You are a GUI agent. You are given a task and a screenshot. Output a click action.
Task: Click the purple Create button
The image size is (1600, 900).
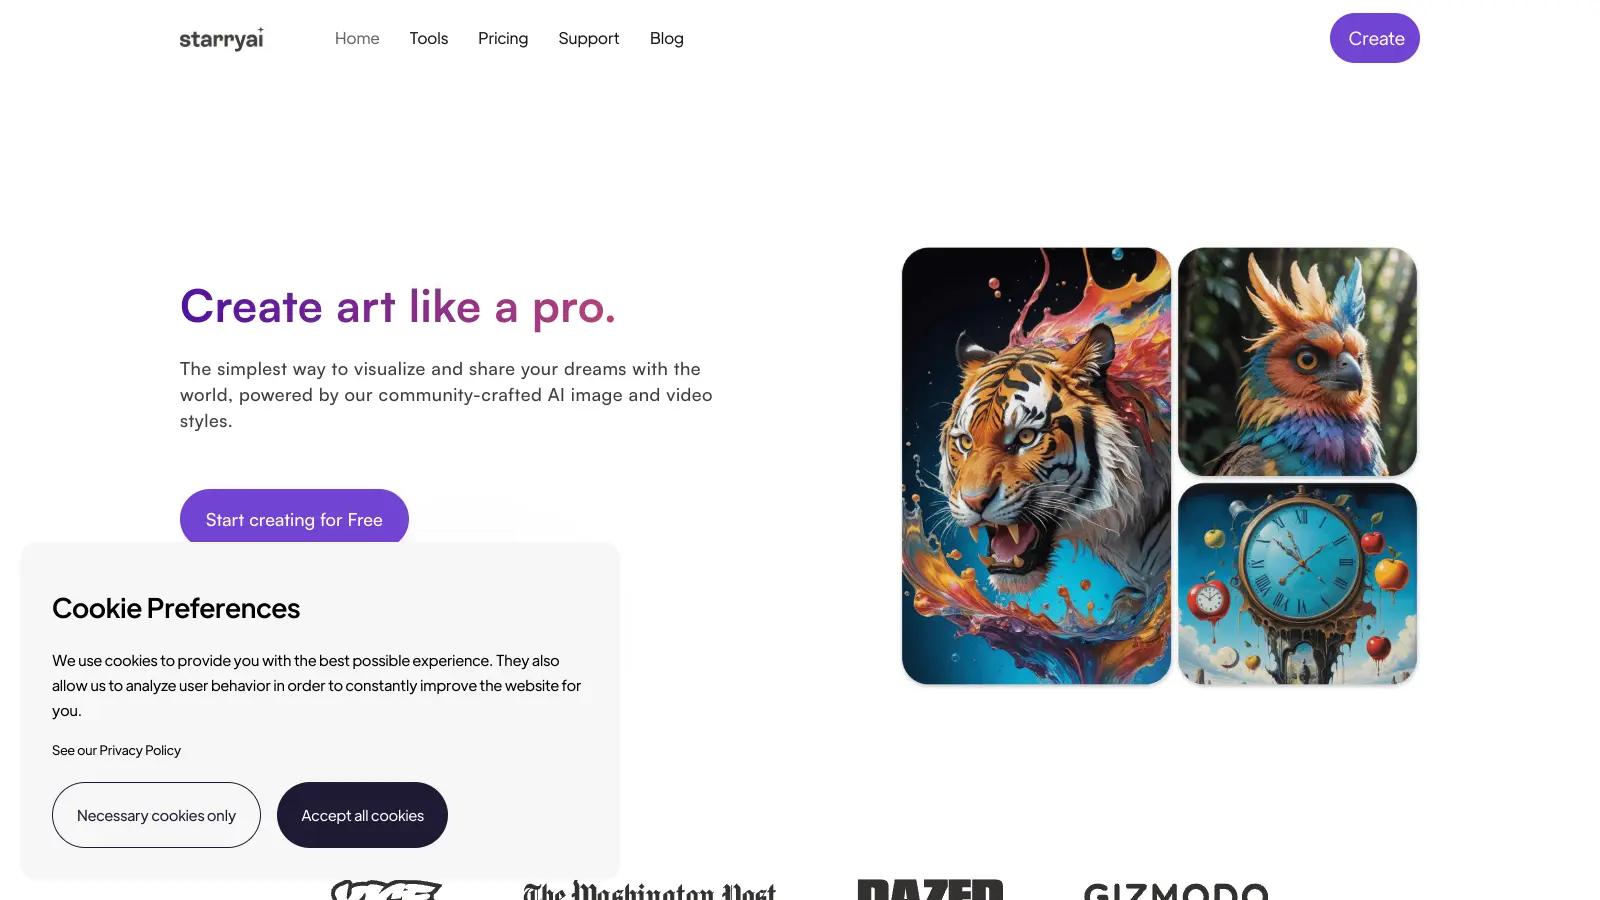(1375, 38)
